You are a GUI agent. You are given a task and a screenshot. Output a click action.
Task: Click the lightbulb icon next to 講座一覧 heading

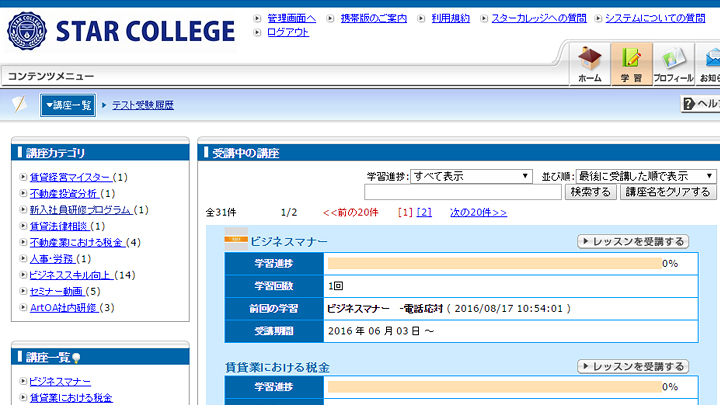(76, 357)
